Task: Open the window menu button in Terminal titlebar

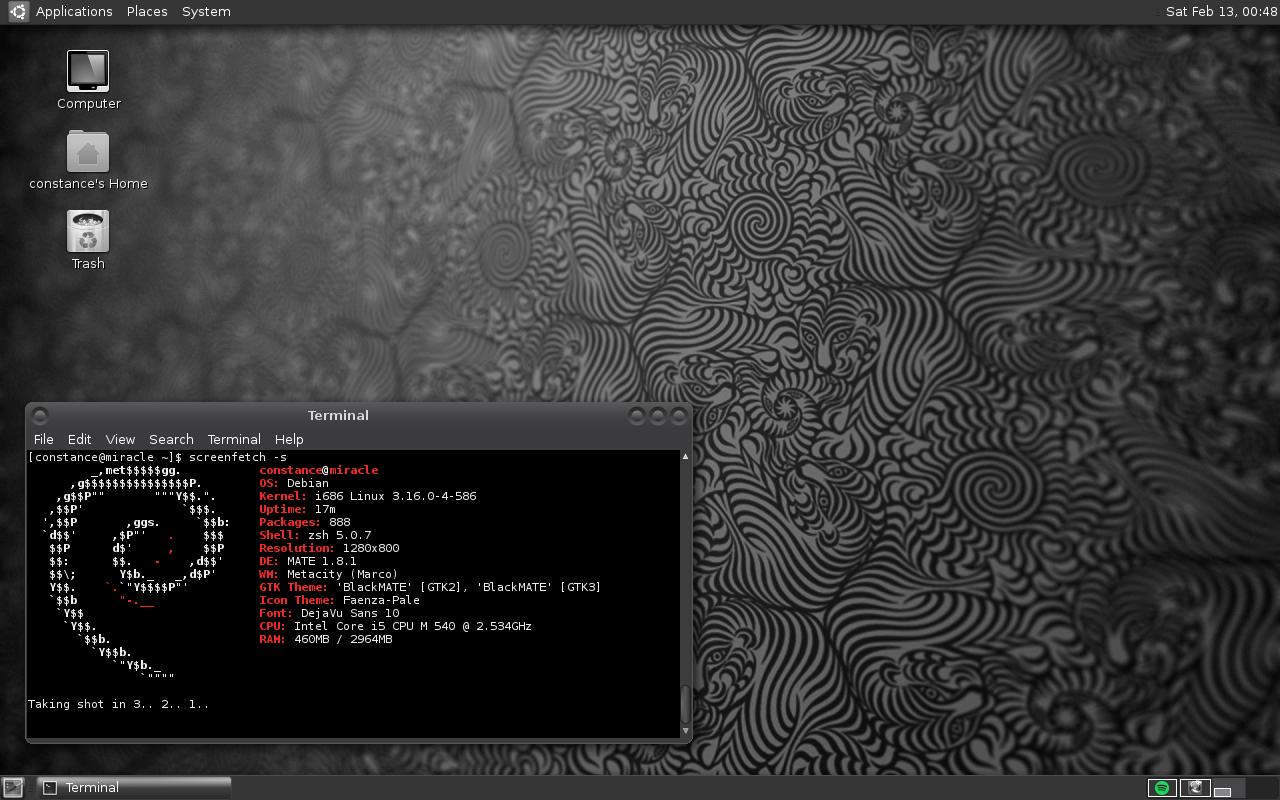Action: (x=40, y=416)
